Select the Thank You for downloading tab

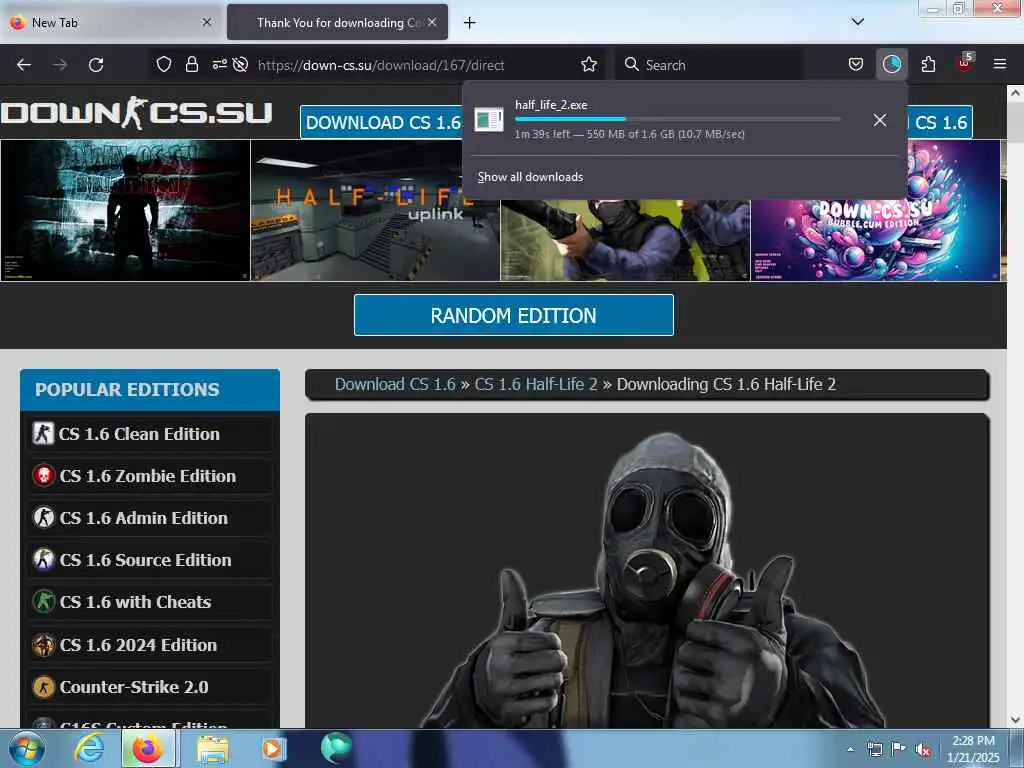(338, 22)
